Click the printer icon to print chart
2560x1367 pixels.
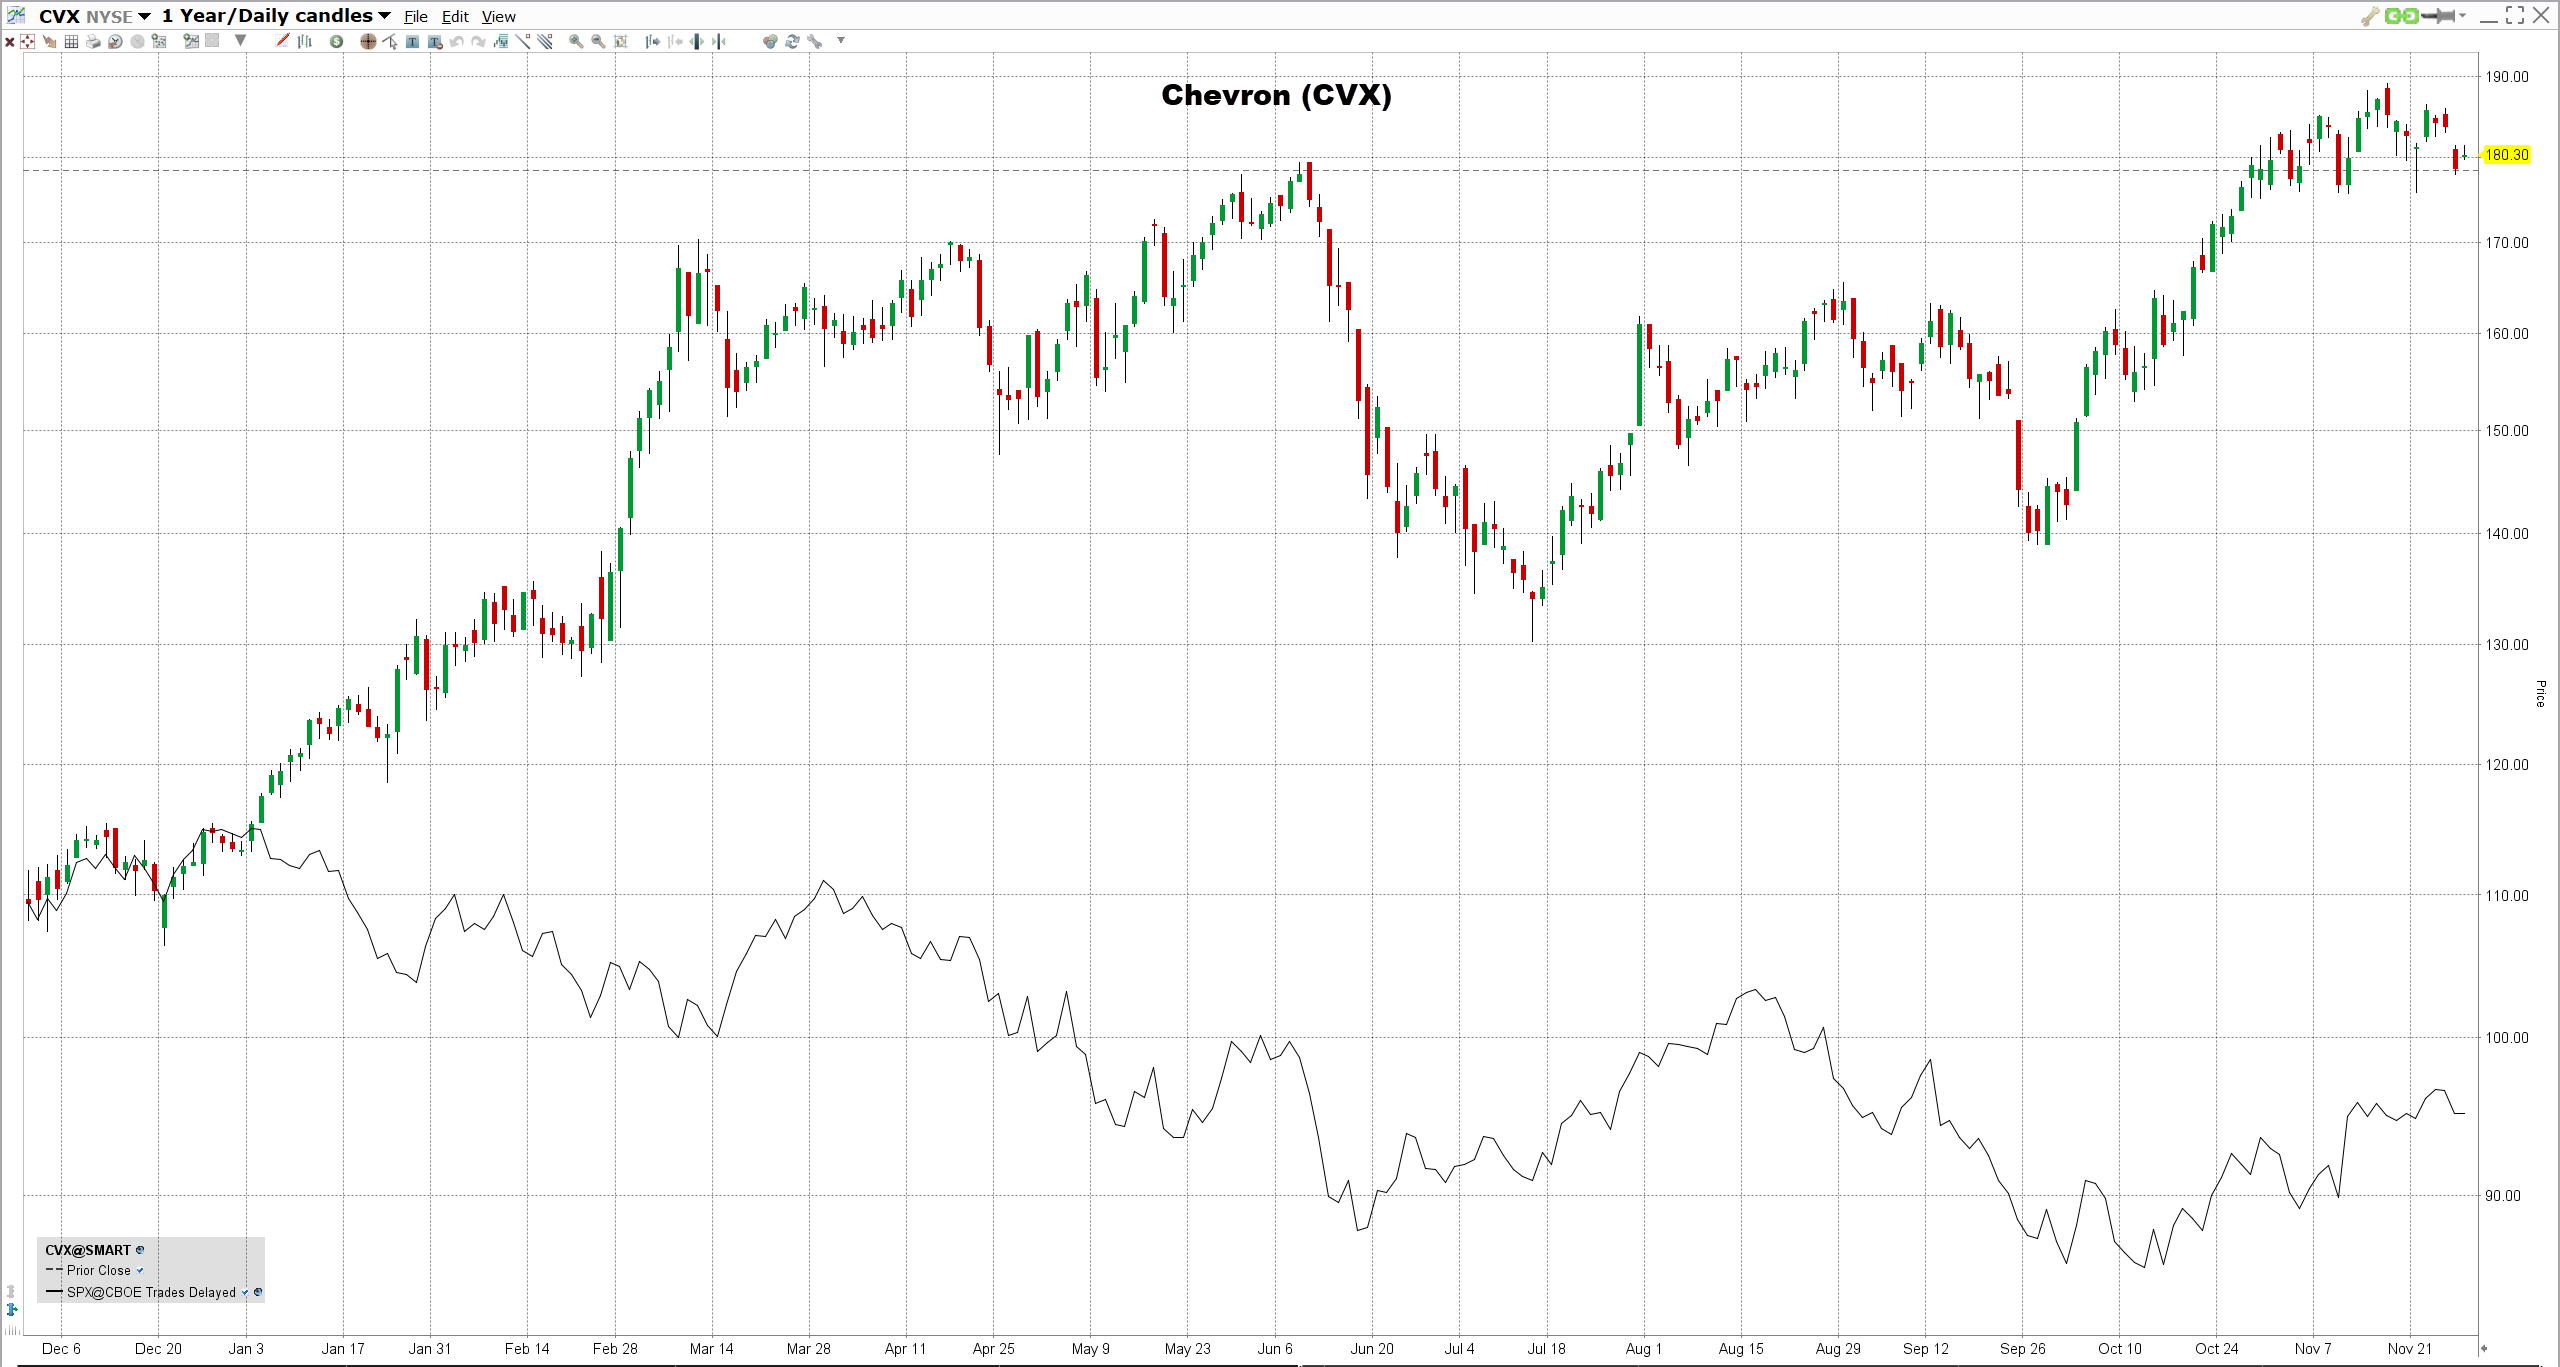[93, 41]
